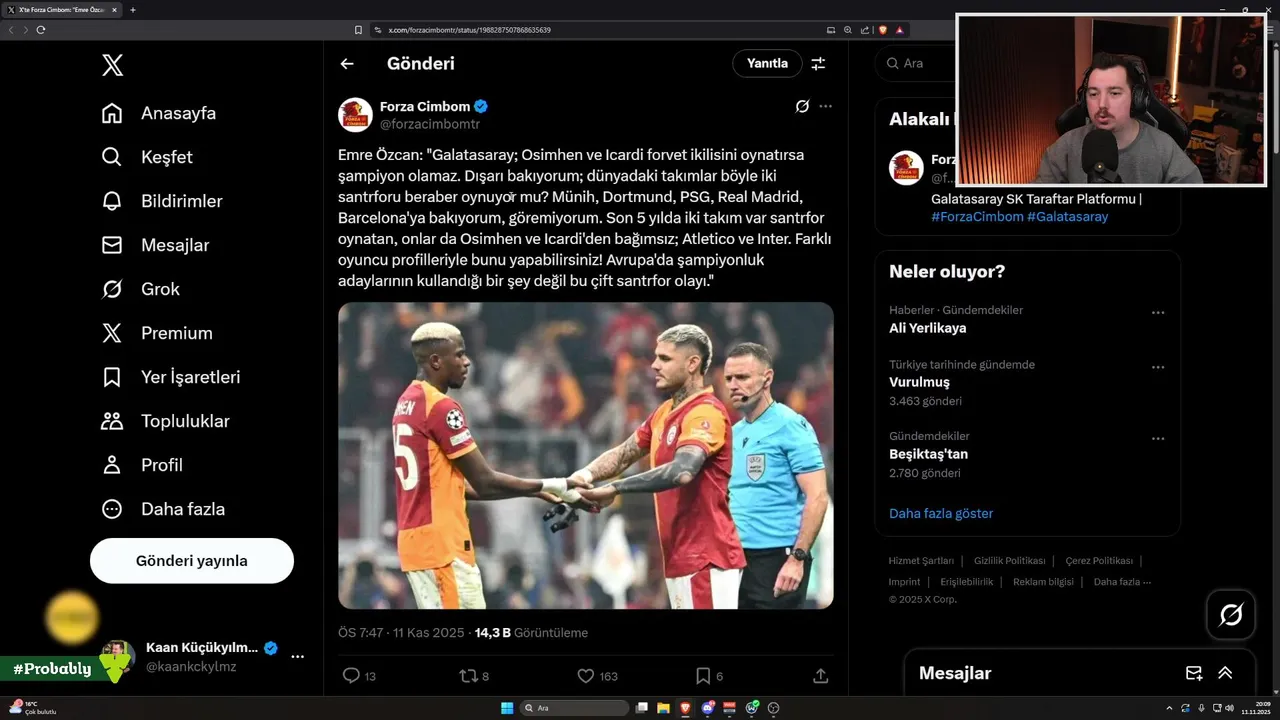Click the #Galatasaray hashtag link
This screenshot has height=720, width=1280.
pos(1068,217)
